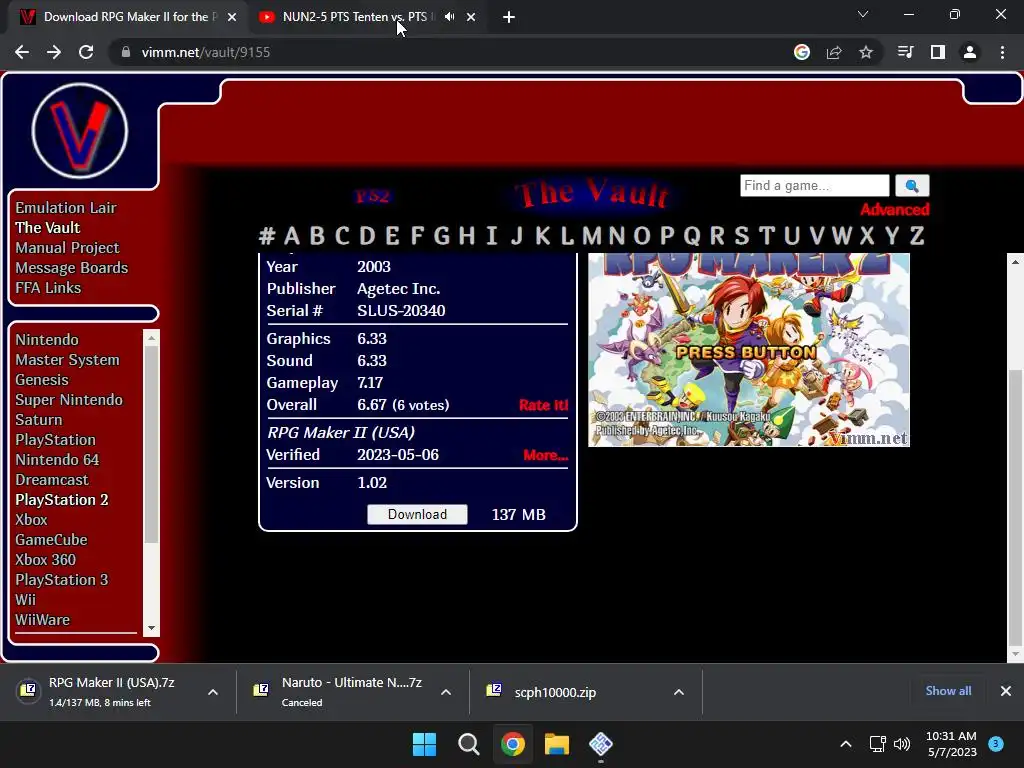
Task: Click the Find a game search field
Action: point(814,185)
